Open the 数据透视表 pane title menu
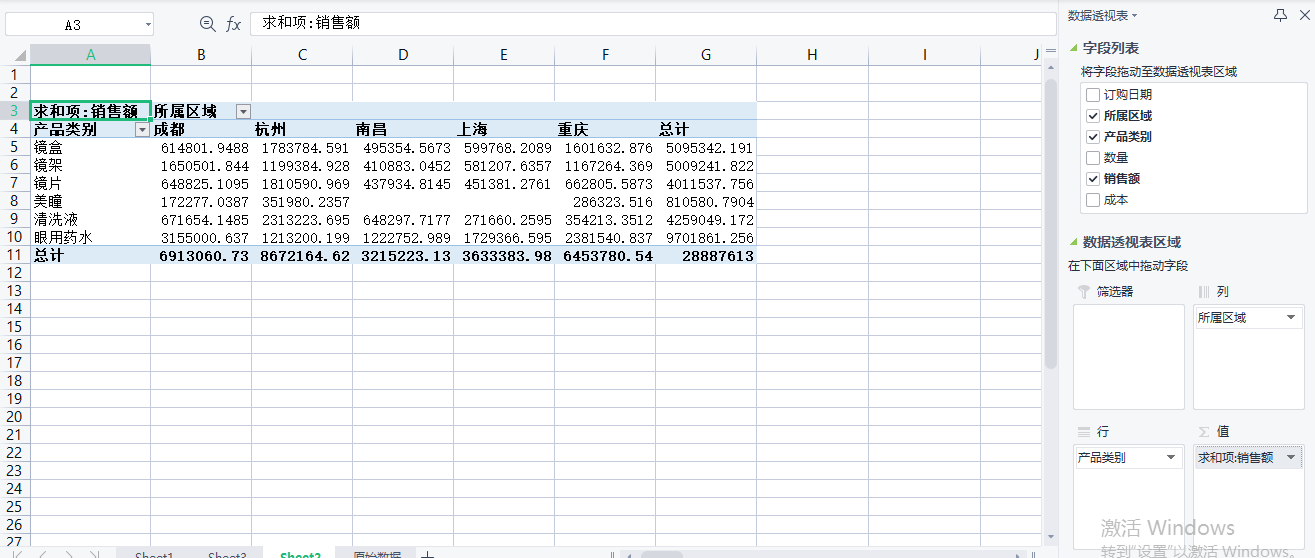The width and height of the screenshot is (1315, 558). pyautogui.click(x=1102, y=15)
